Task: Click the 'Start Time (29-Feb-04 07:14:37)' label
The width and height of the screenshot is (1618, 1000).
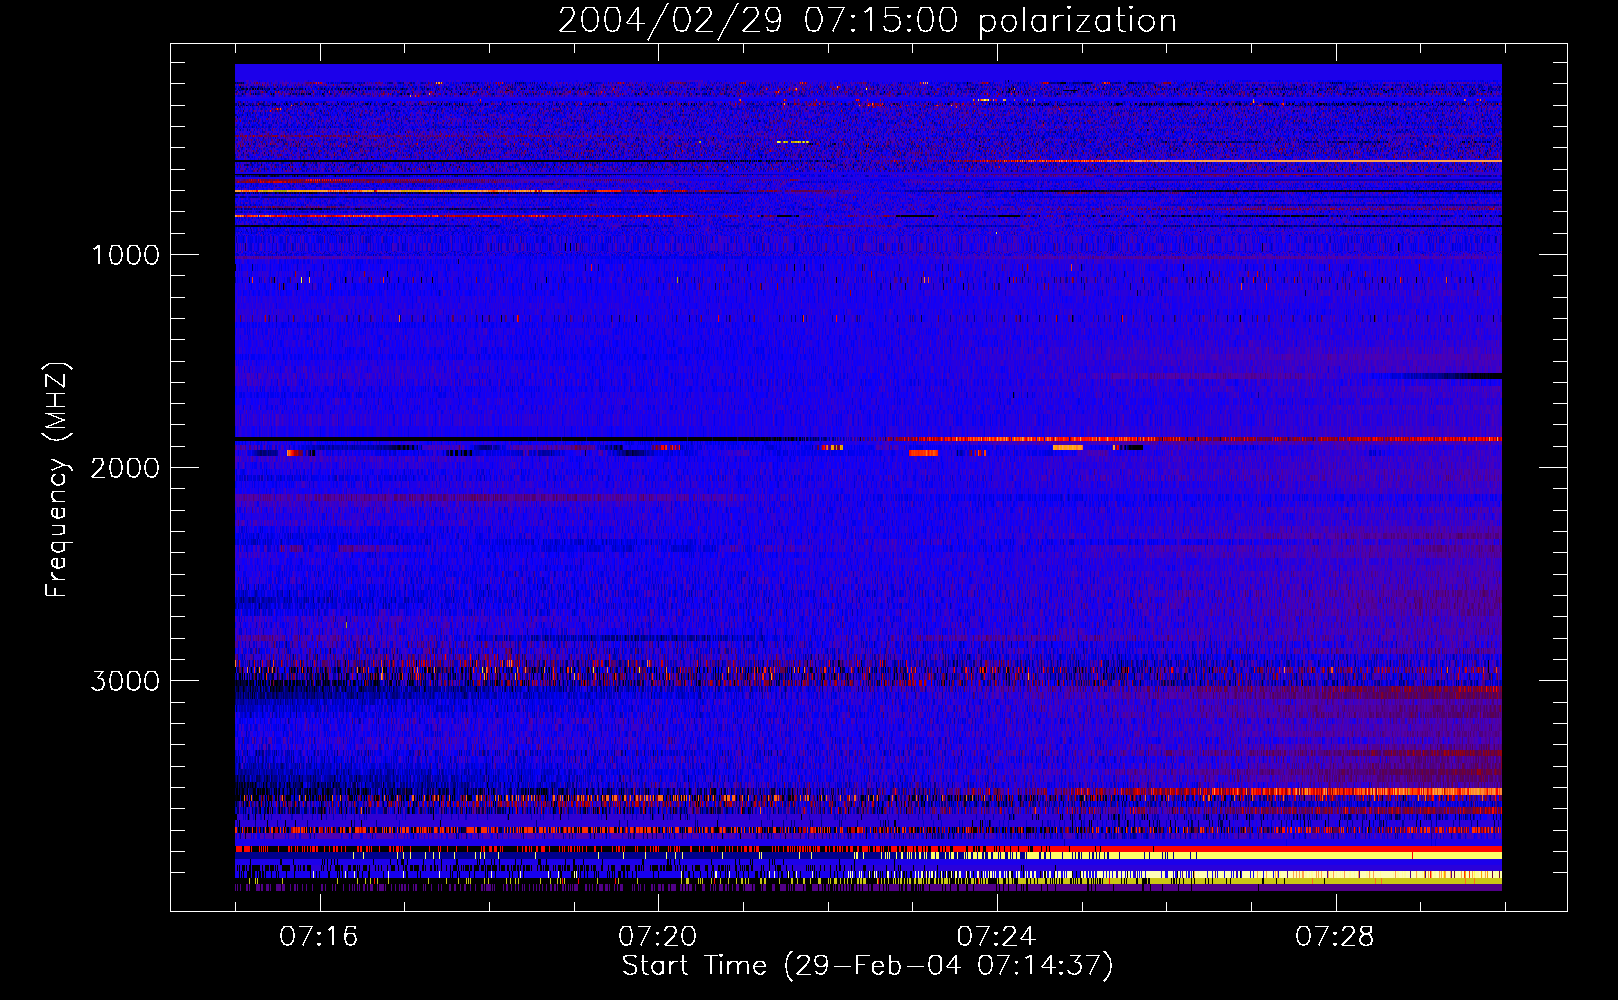Action: [867, 966]
